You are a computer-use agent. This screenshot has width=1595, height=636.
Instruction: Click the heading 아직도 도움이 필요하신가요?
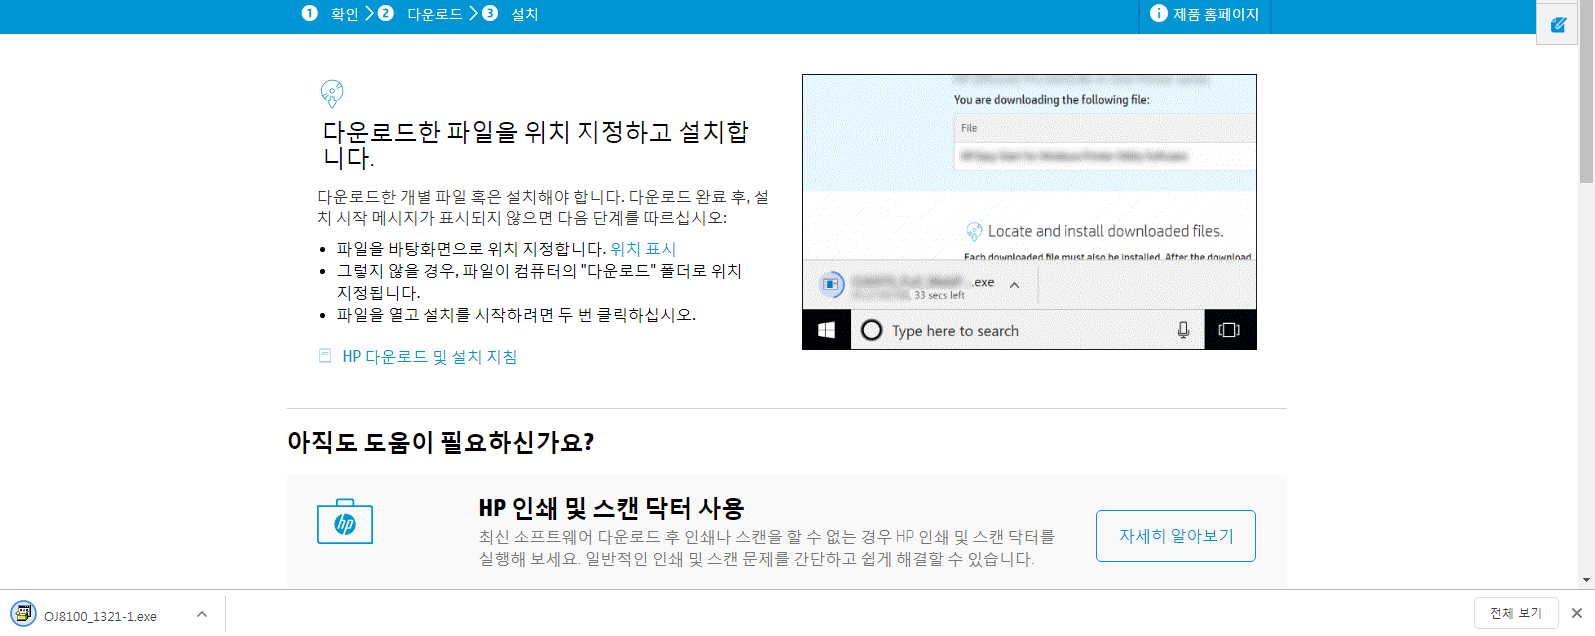441,442
